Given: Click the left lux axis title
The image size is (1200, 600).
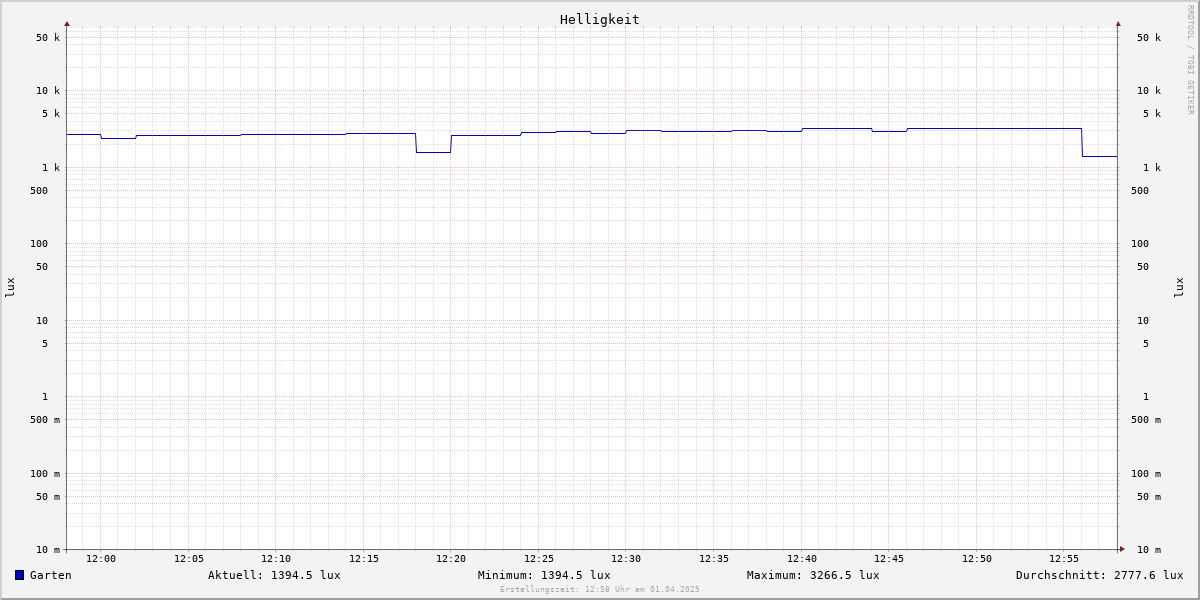Looking at the screenshot, I should 10,288.
